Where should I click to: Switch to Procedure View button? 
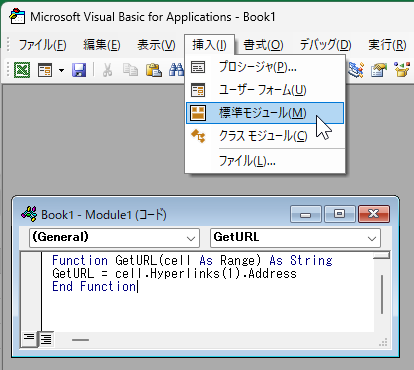29,339
